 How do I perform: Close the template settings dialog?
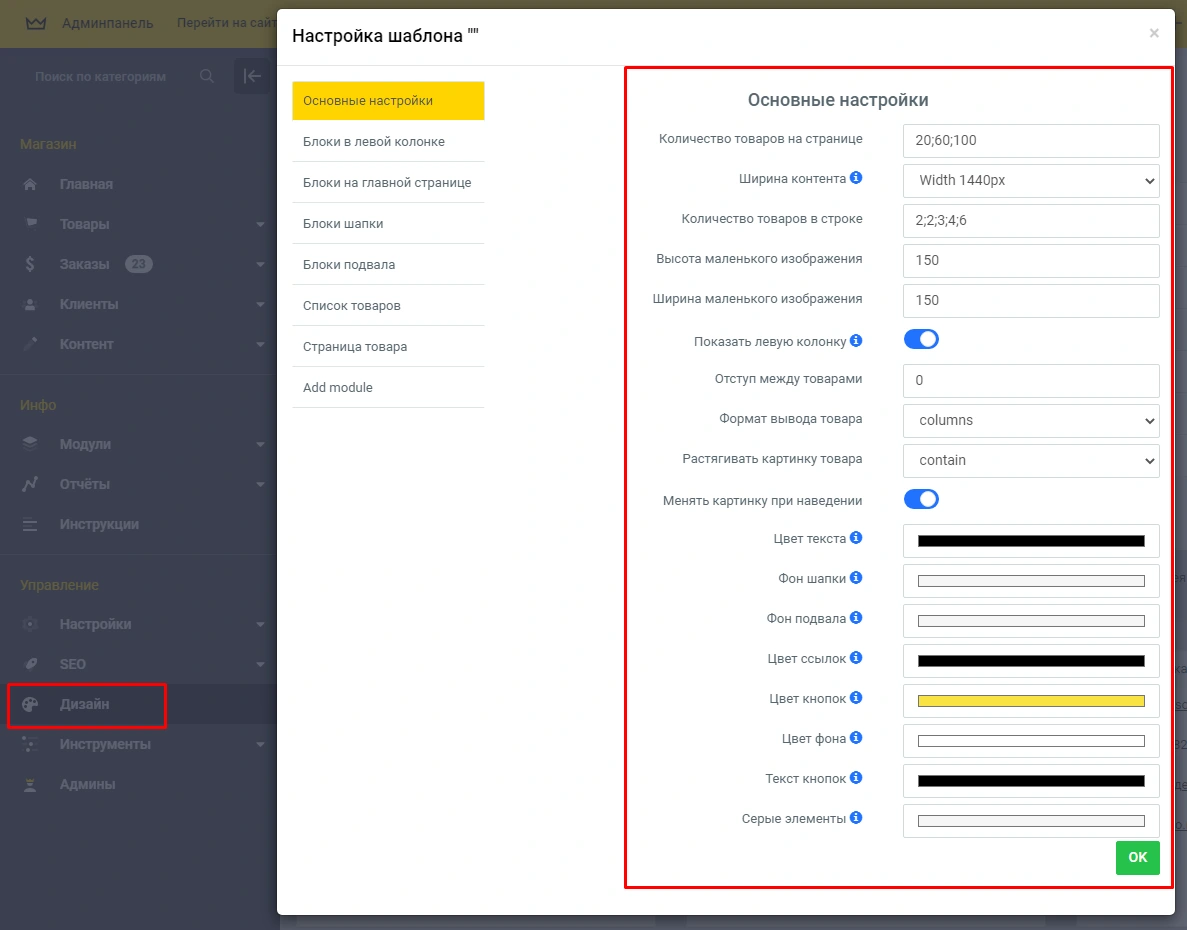click(1154, 34)
